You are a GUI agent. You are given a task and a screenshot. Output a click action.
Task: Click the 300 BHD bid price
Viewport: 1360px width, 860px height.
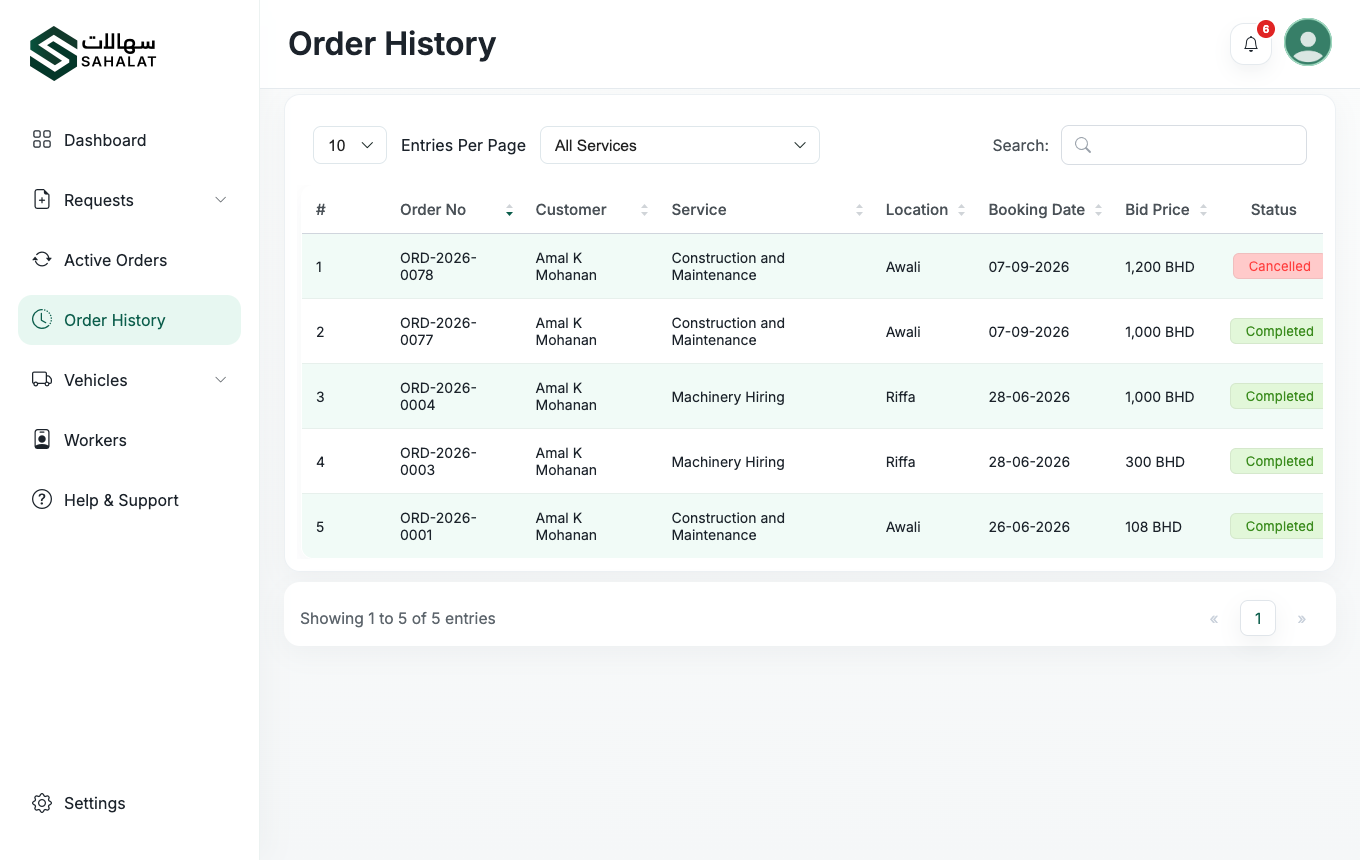click(x=1155, y=462)
